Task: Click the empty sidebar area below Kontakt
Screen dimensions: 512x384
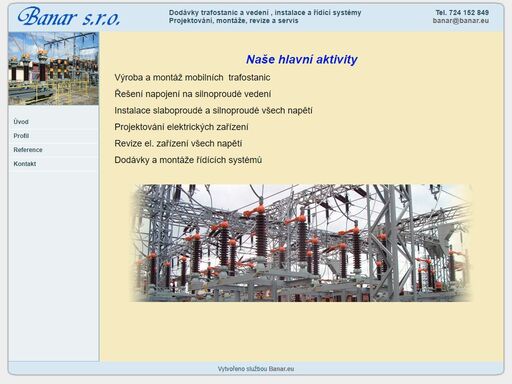Action: [54, 266]
